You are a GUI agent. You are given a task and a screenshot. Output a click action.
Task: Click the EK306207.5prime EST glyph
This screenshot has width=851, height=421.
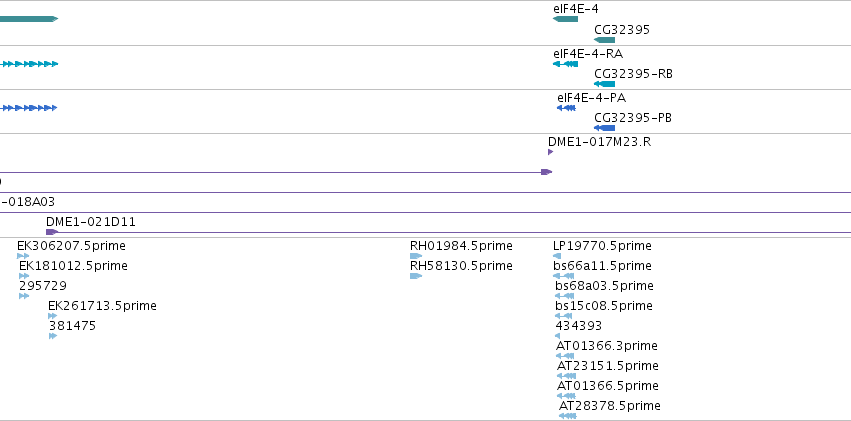tap(23, 256)
